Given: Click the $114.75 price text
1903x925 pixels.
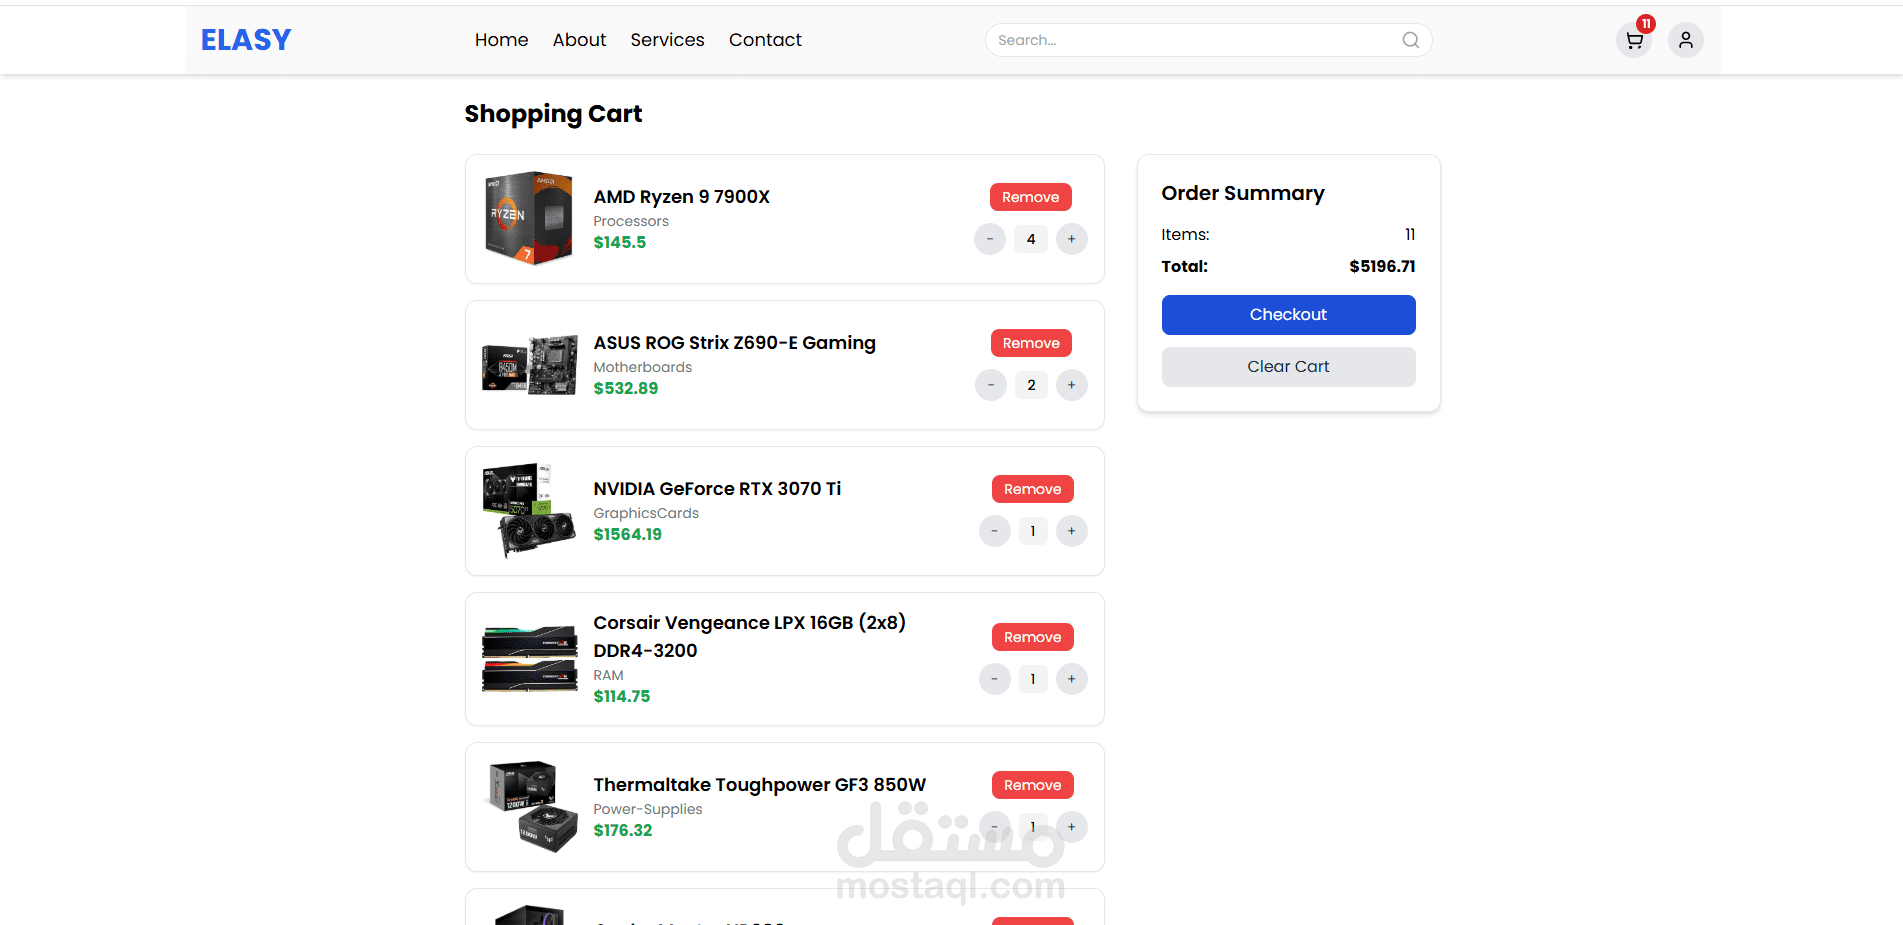Looking at the screenshot, I should coord(622,696).
